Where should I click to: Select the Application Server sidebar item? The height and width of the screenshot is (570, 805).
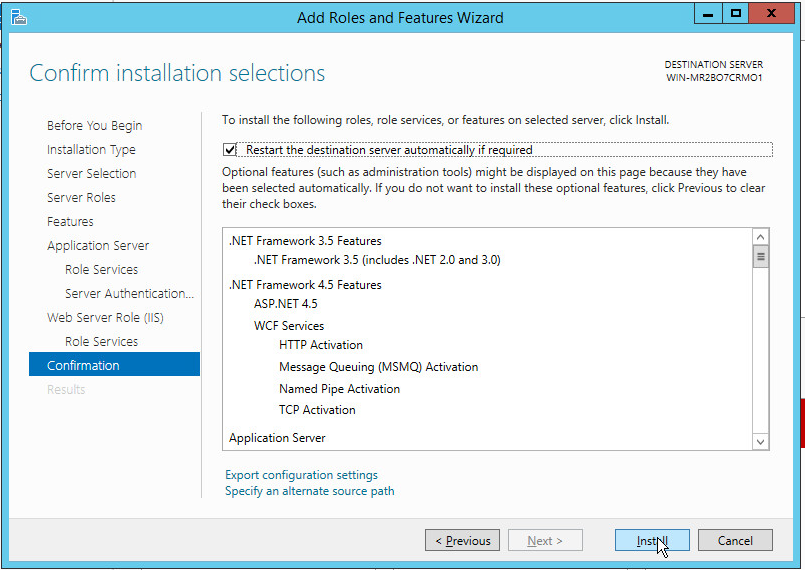click(98, 246)
